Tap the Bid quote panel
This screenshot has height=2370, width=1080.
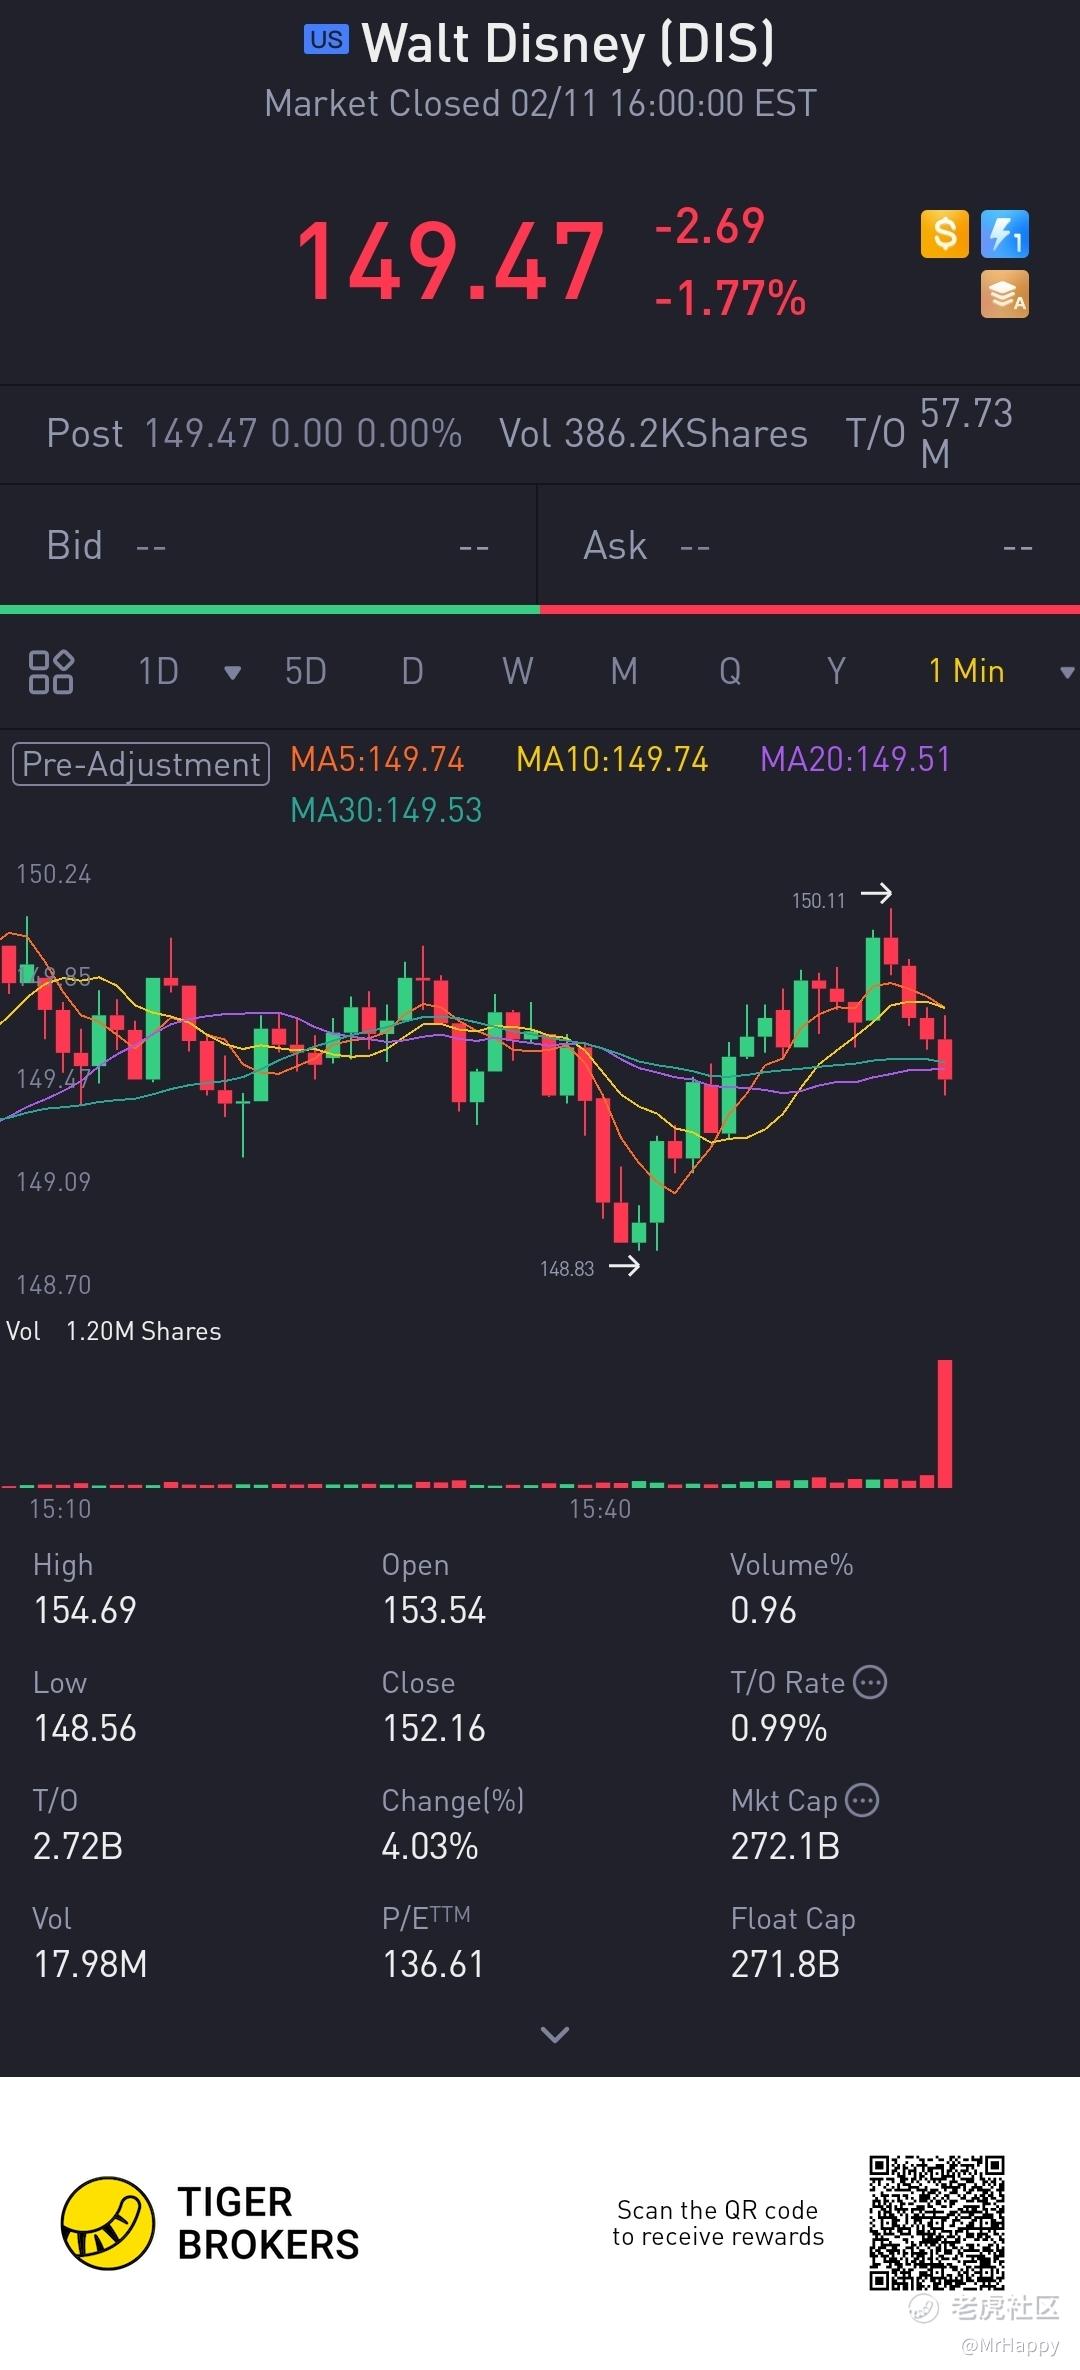(x=268, y=546)
